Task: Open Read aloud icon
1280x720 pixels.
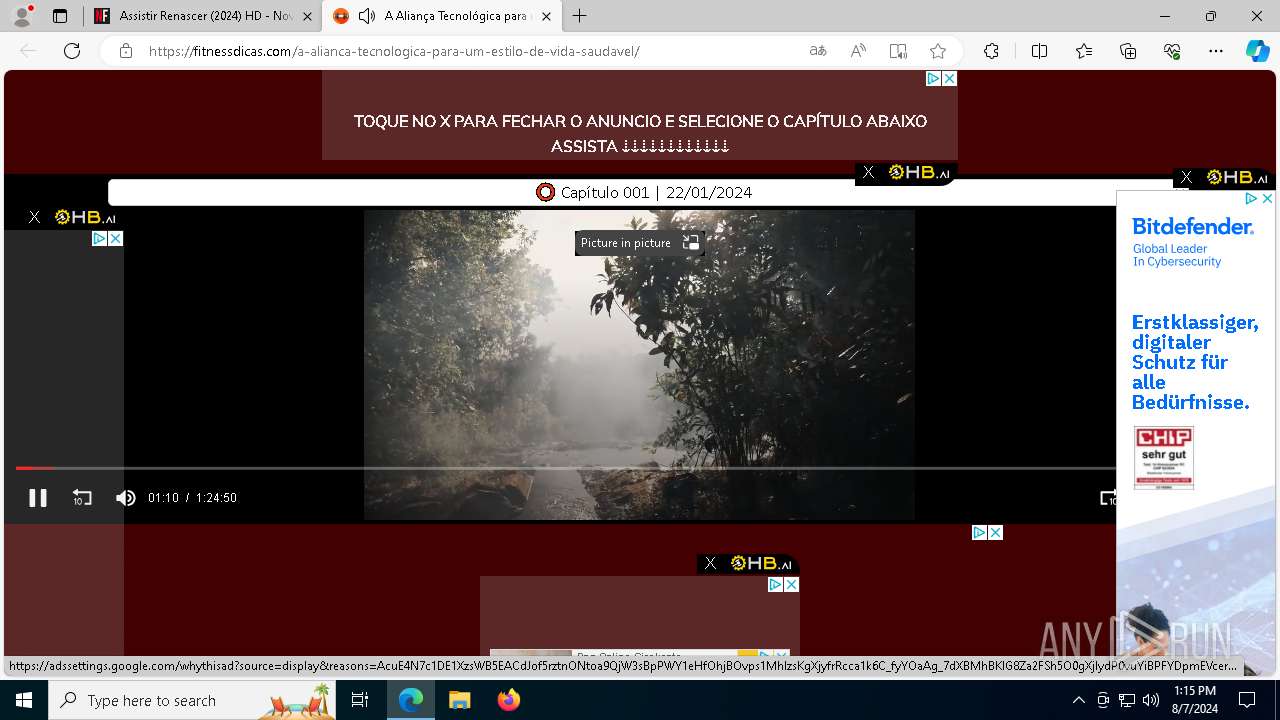Action: (x=858, y=51)
